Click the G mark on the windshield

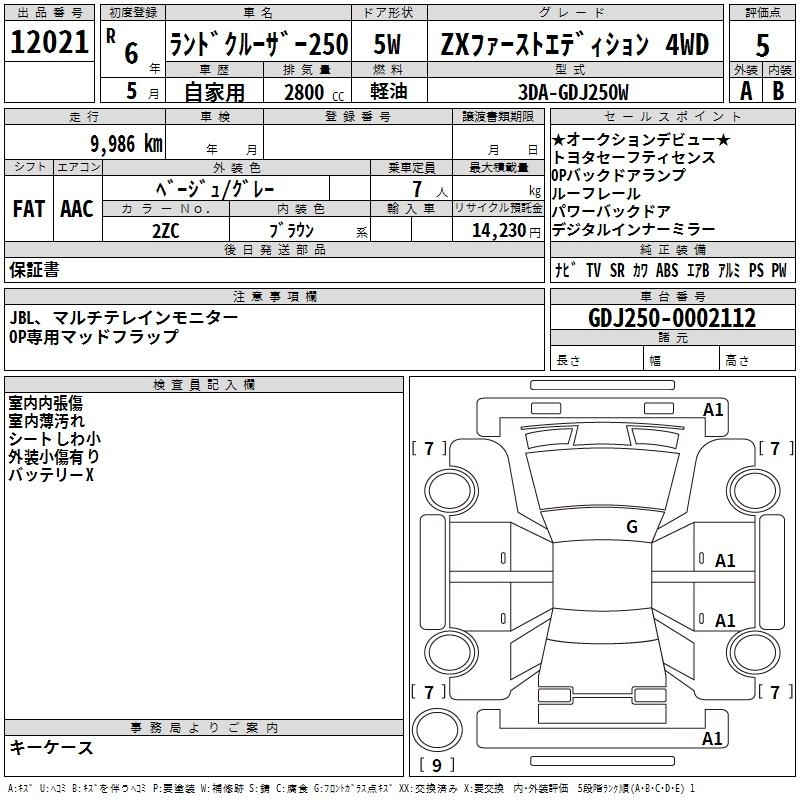(x=631, y=527)
